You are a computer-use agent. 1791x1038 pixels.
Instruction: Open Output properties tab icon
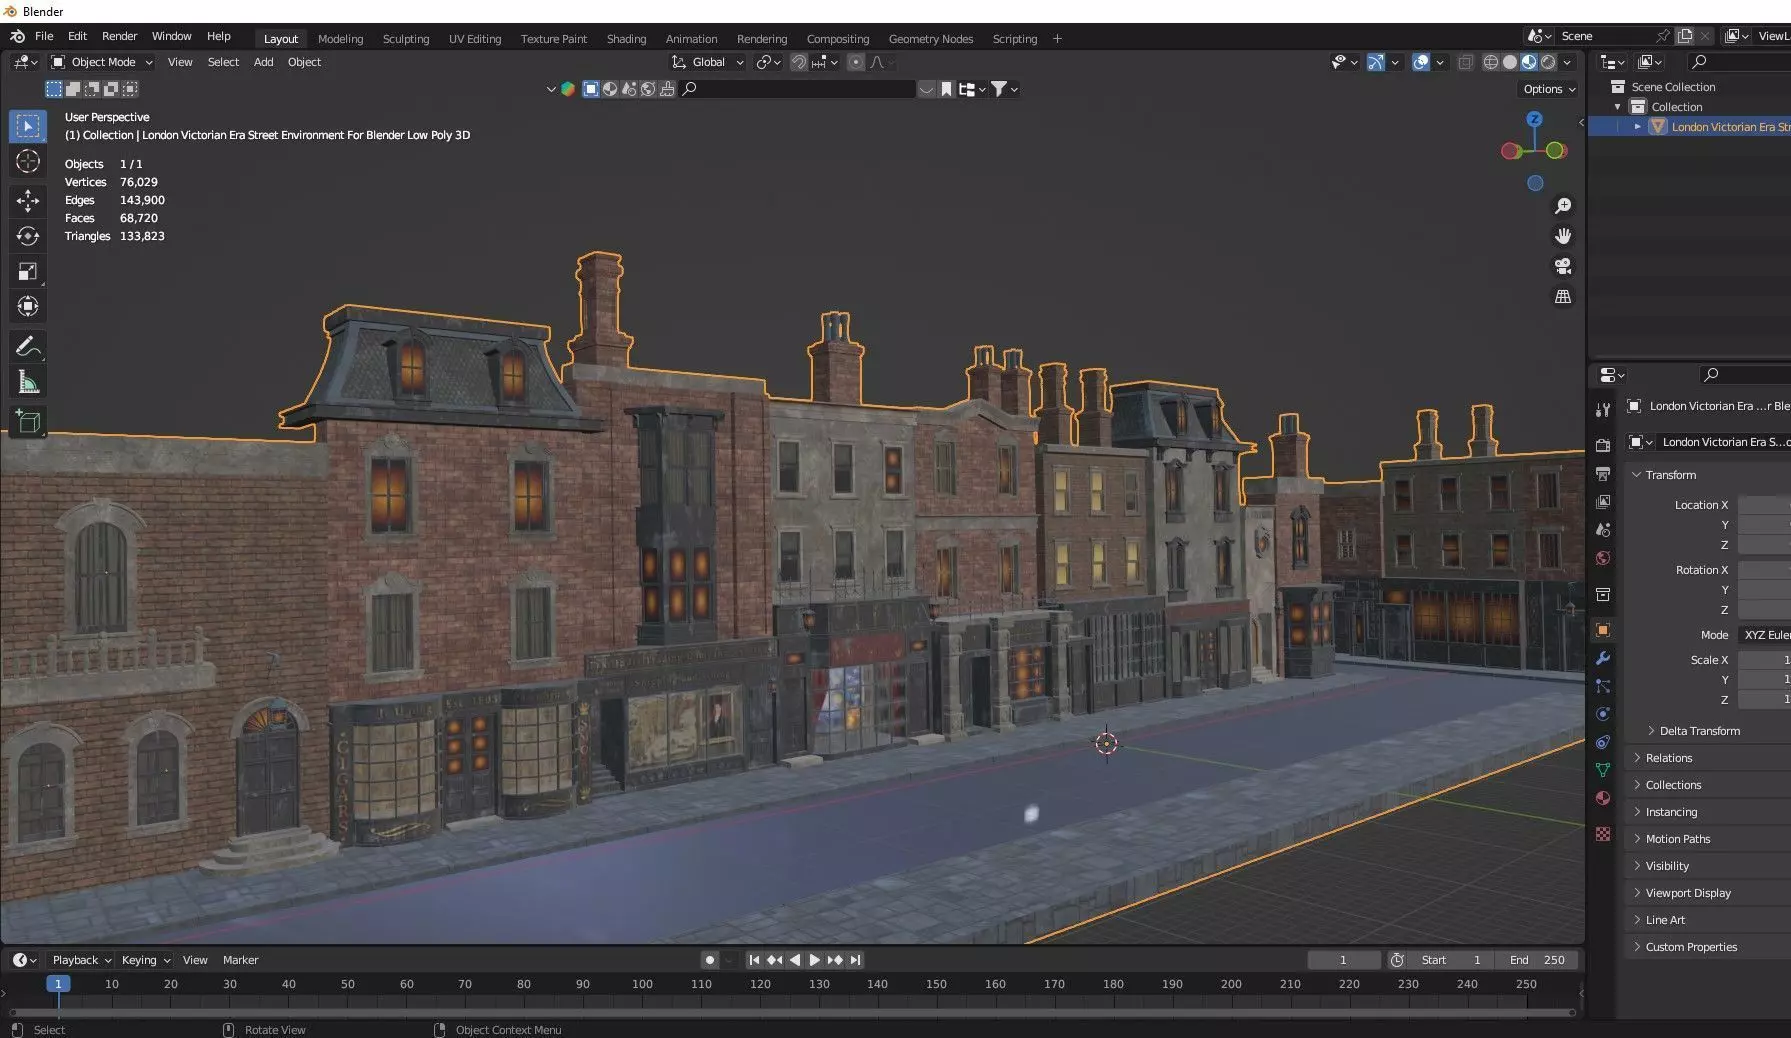pos(1603,473)
